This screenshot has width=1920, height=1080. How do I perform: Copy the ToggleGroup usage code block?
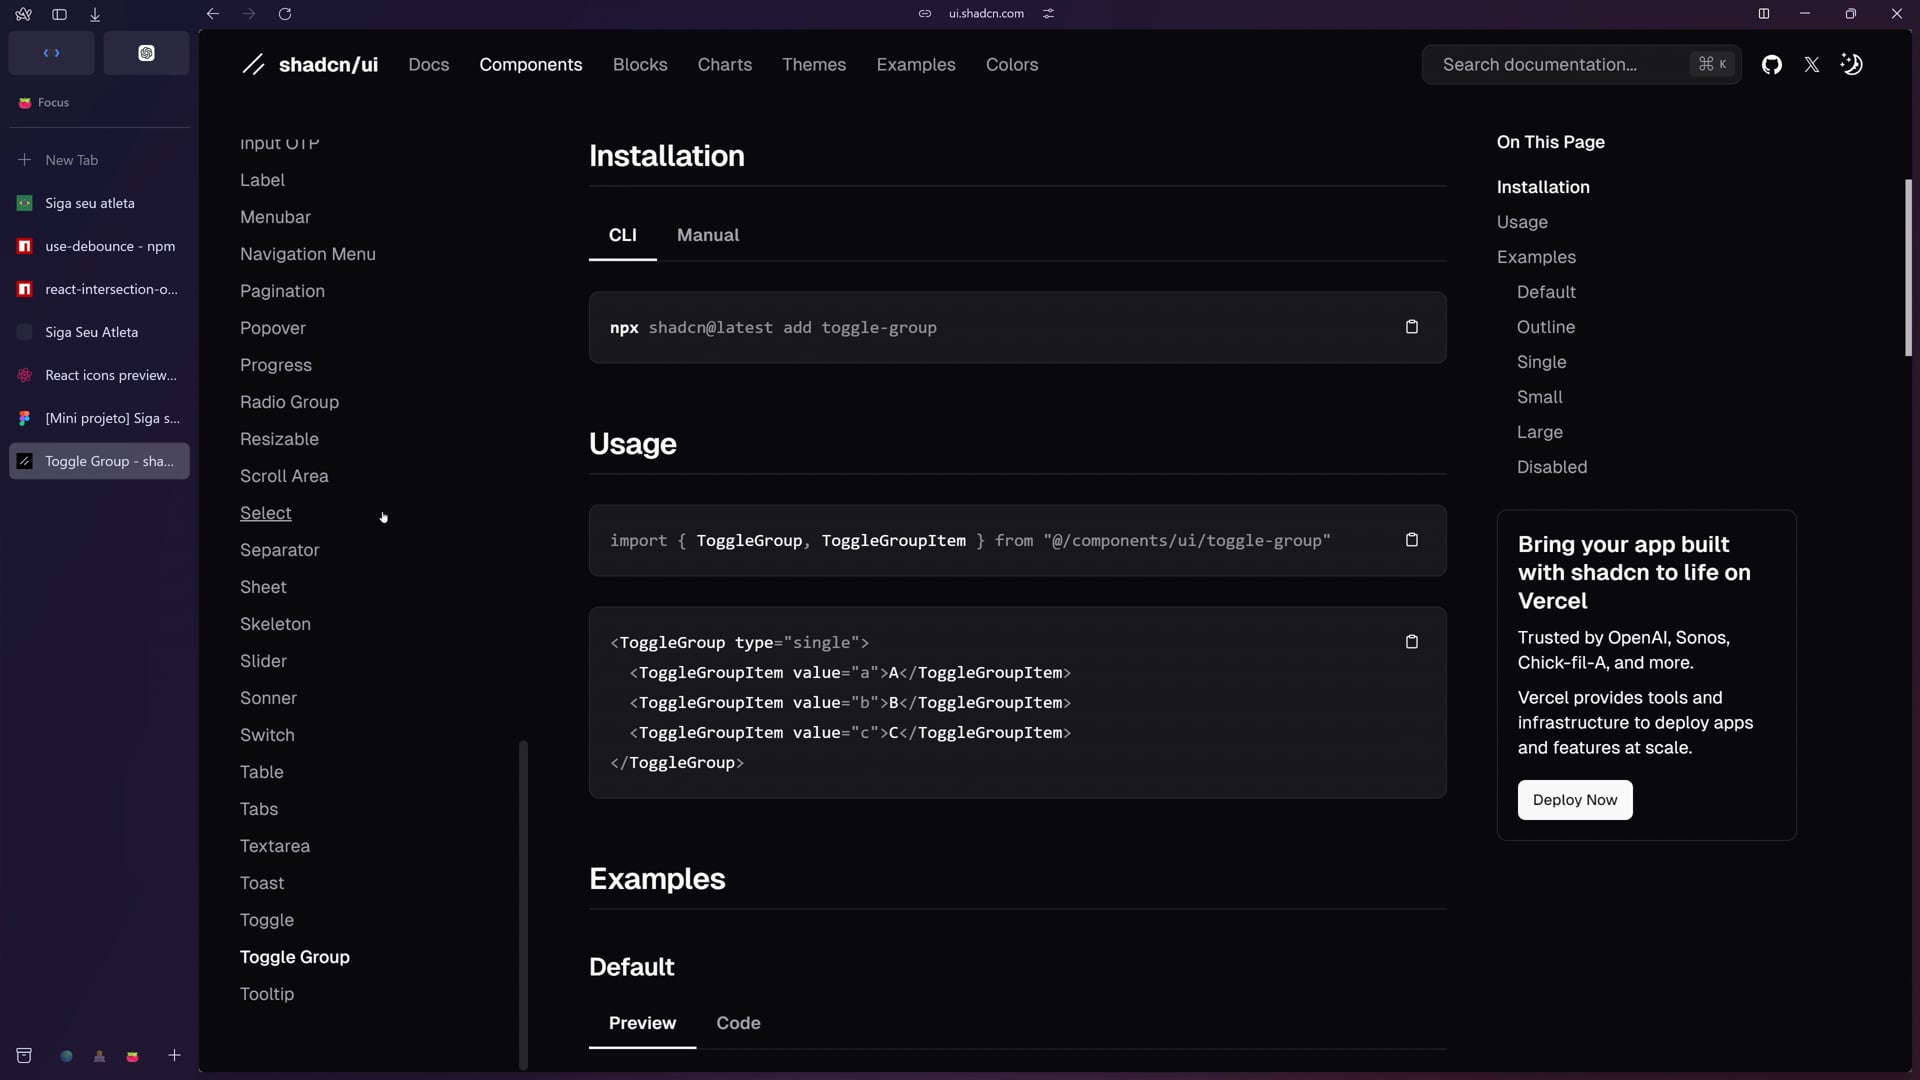coord(1411,642)
